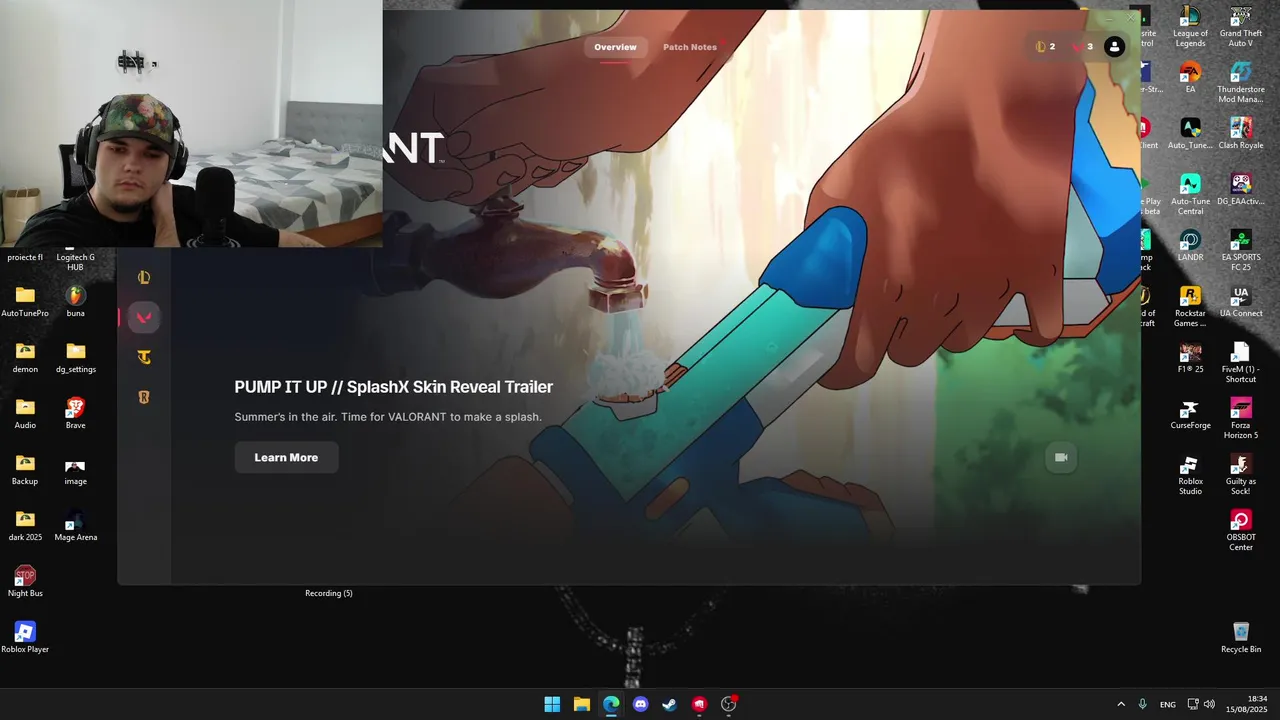Click the gold currency counter showing 2

tap(1045, 47)
